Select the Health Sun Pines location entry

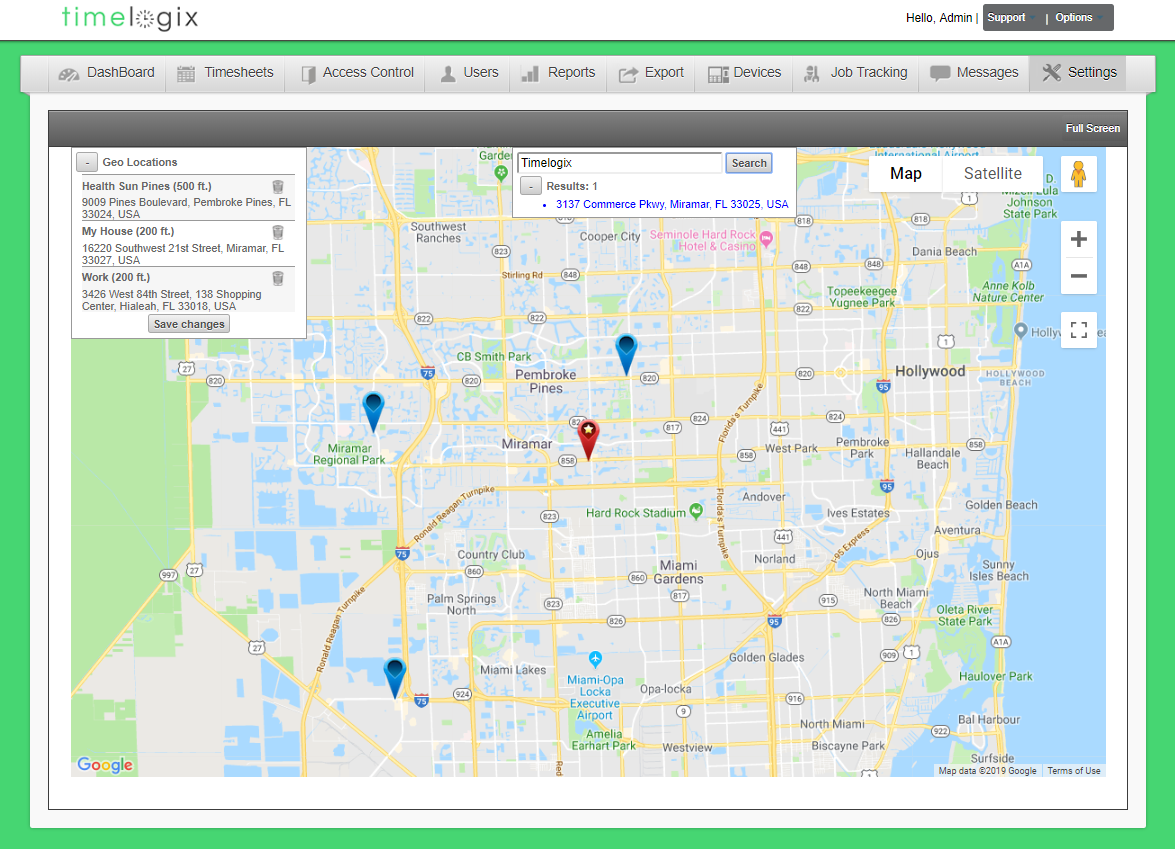186,199
